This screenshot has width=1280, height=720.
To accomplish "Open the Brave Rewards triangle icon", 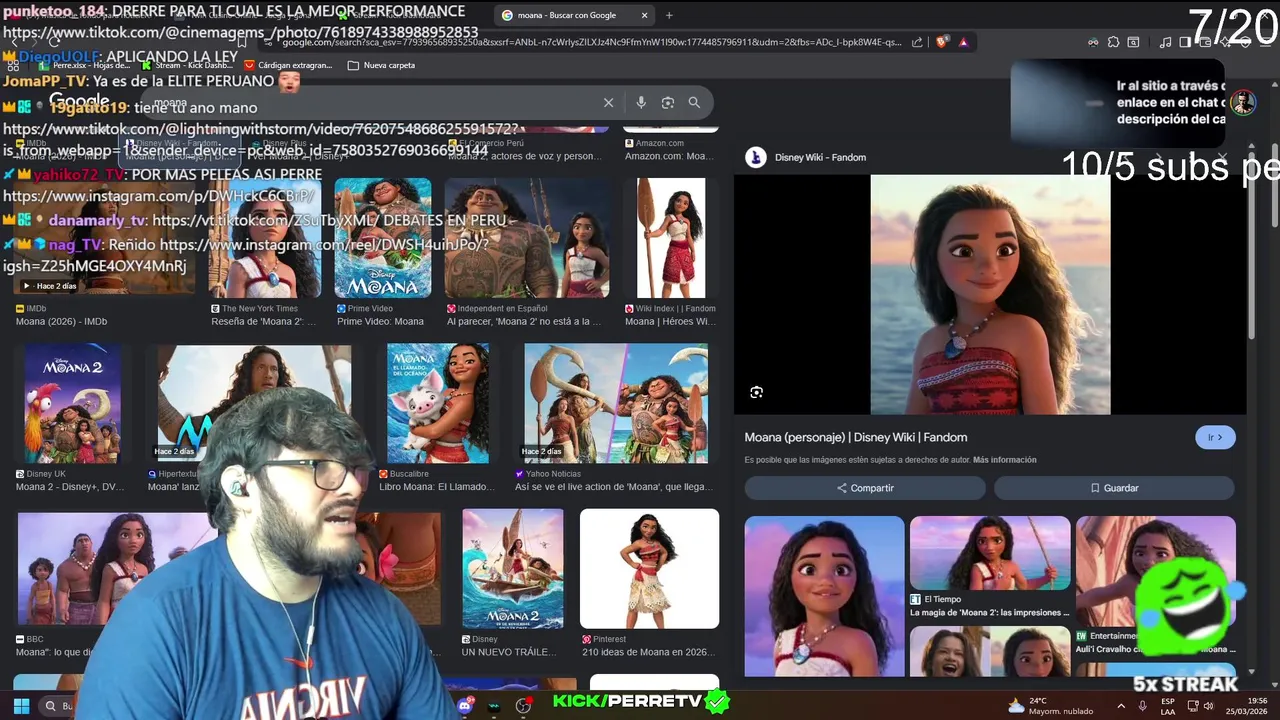I will point(963,42).
